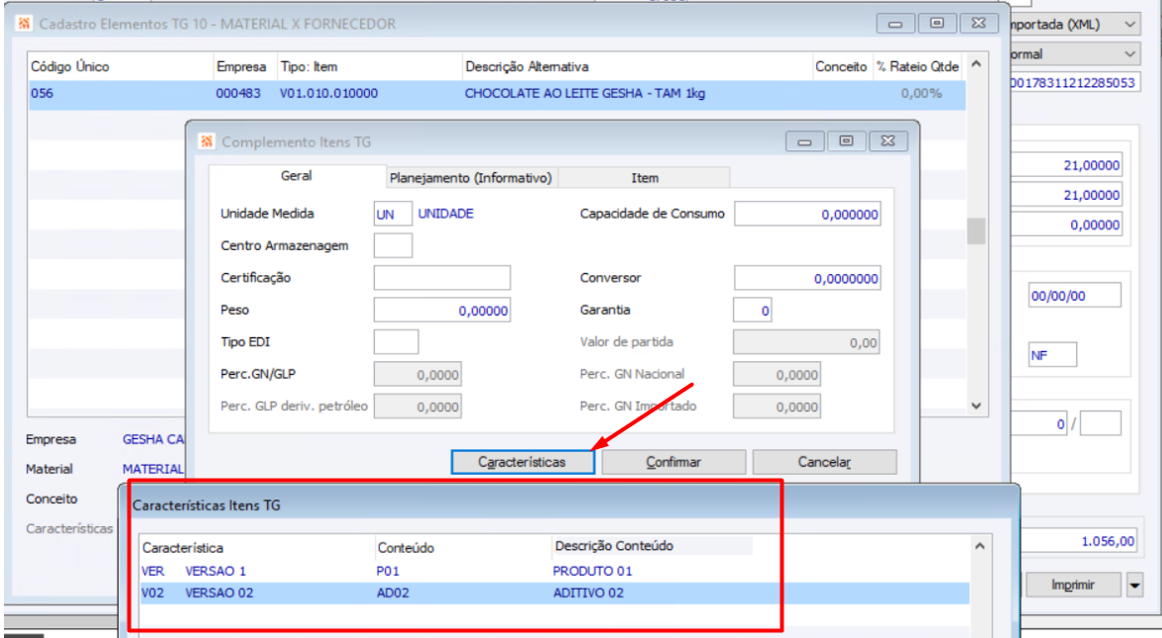The height and width of the screenshot is (638, 1162).
Task: Click the Unidade Medida UN field
Action: point(393,214)
